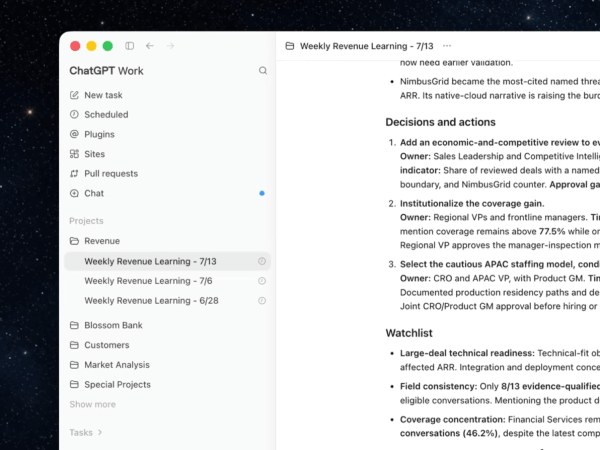Screen dimensions: 600x450
Task: Click the ChatGPT Work title
Action: (x=106, y=71)
